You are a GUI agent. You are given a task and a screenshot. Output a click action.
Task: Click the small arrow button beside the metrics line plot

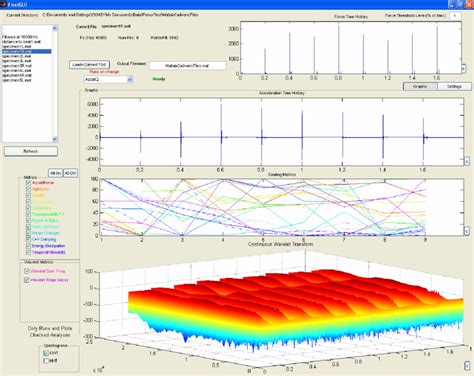click(467, 231)
